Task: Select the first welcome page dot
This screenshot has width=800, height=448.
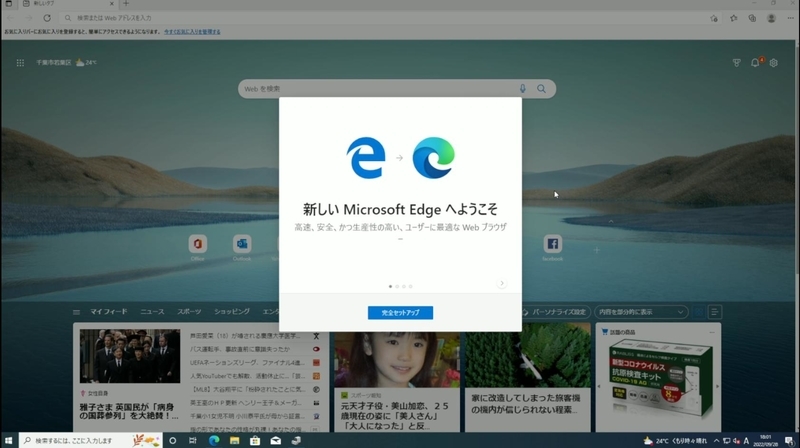Action: point(390,286)
